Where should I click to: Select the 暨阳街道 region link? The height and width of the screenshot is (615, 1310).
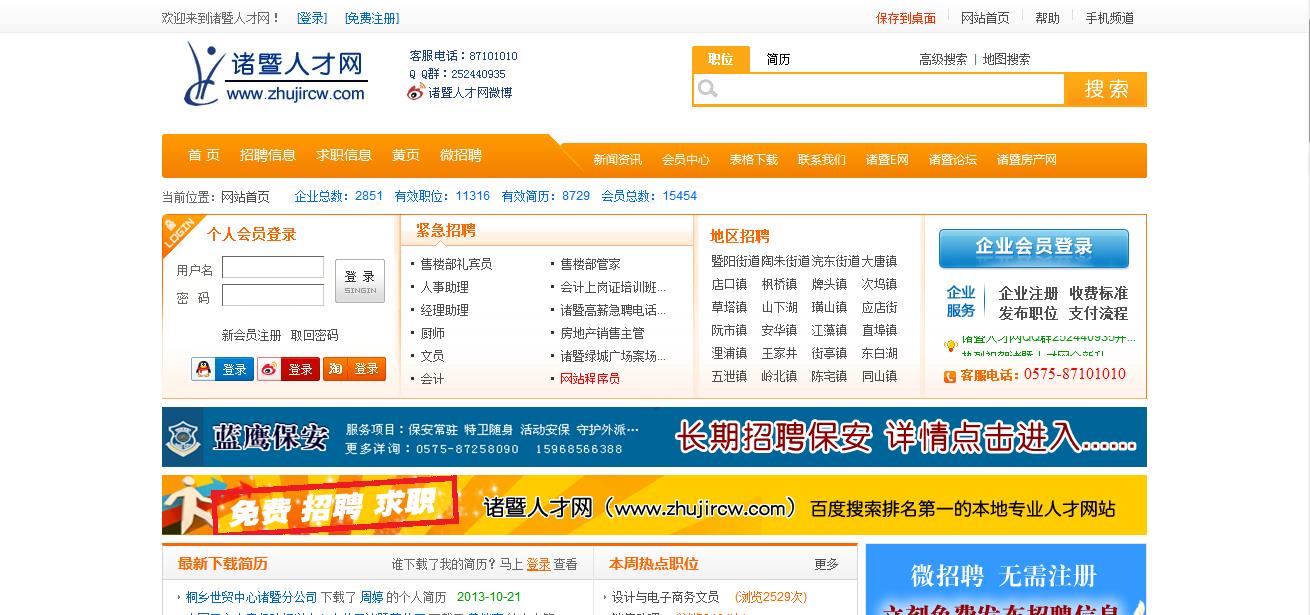(x=735, y=261)
